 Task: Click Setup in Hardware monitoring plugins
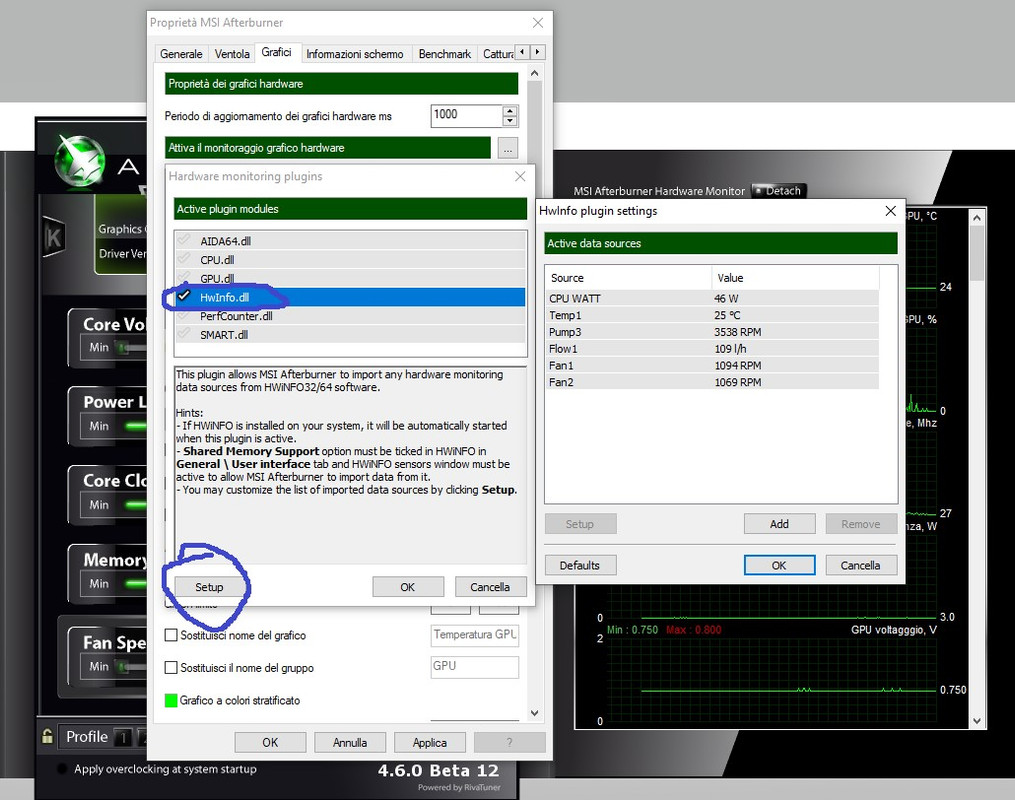point(209,587)
